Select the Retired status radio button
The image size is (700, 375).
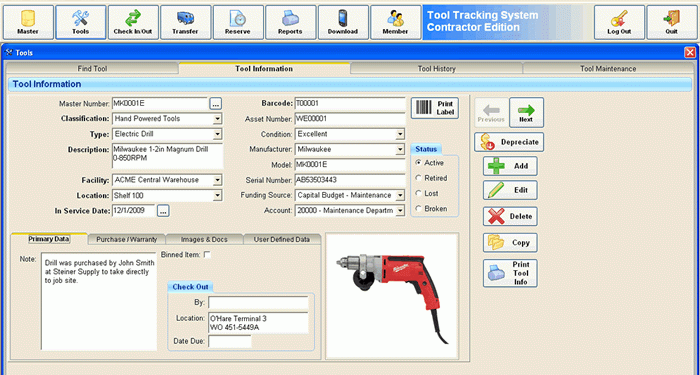[418, 178]
